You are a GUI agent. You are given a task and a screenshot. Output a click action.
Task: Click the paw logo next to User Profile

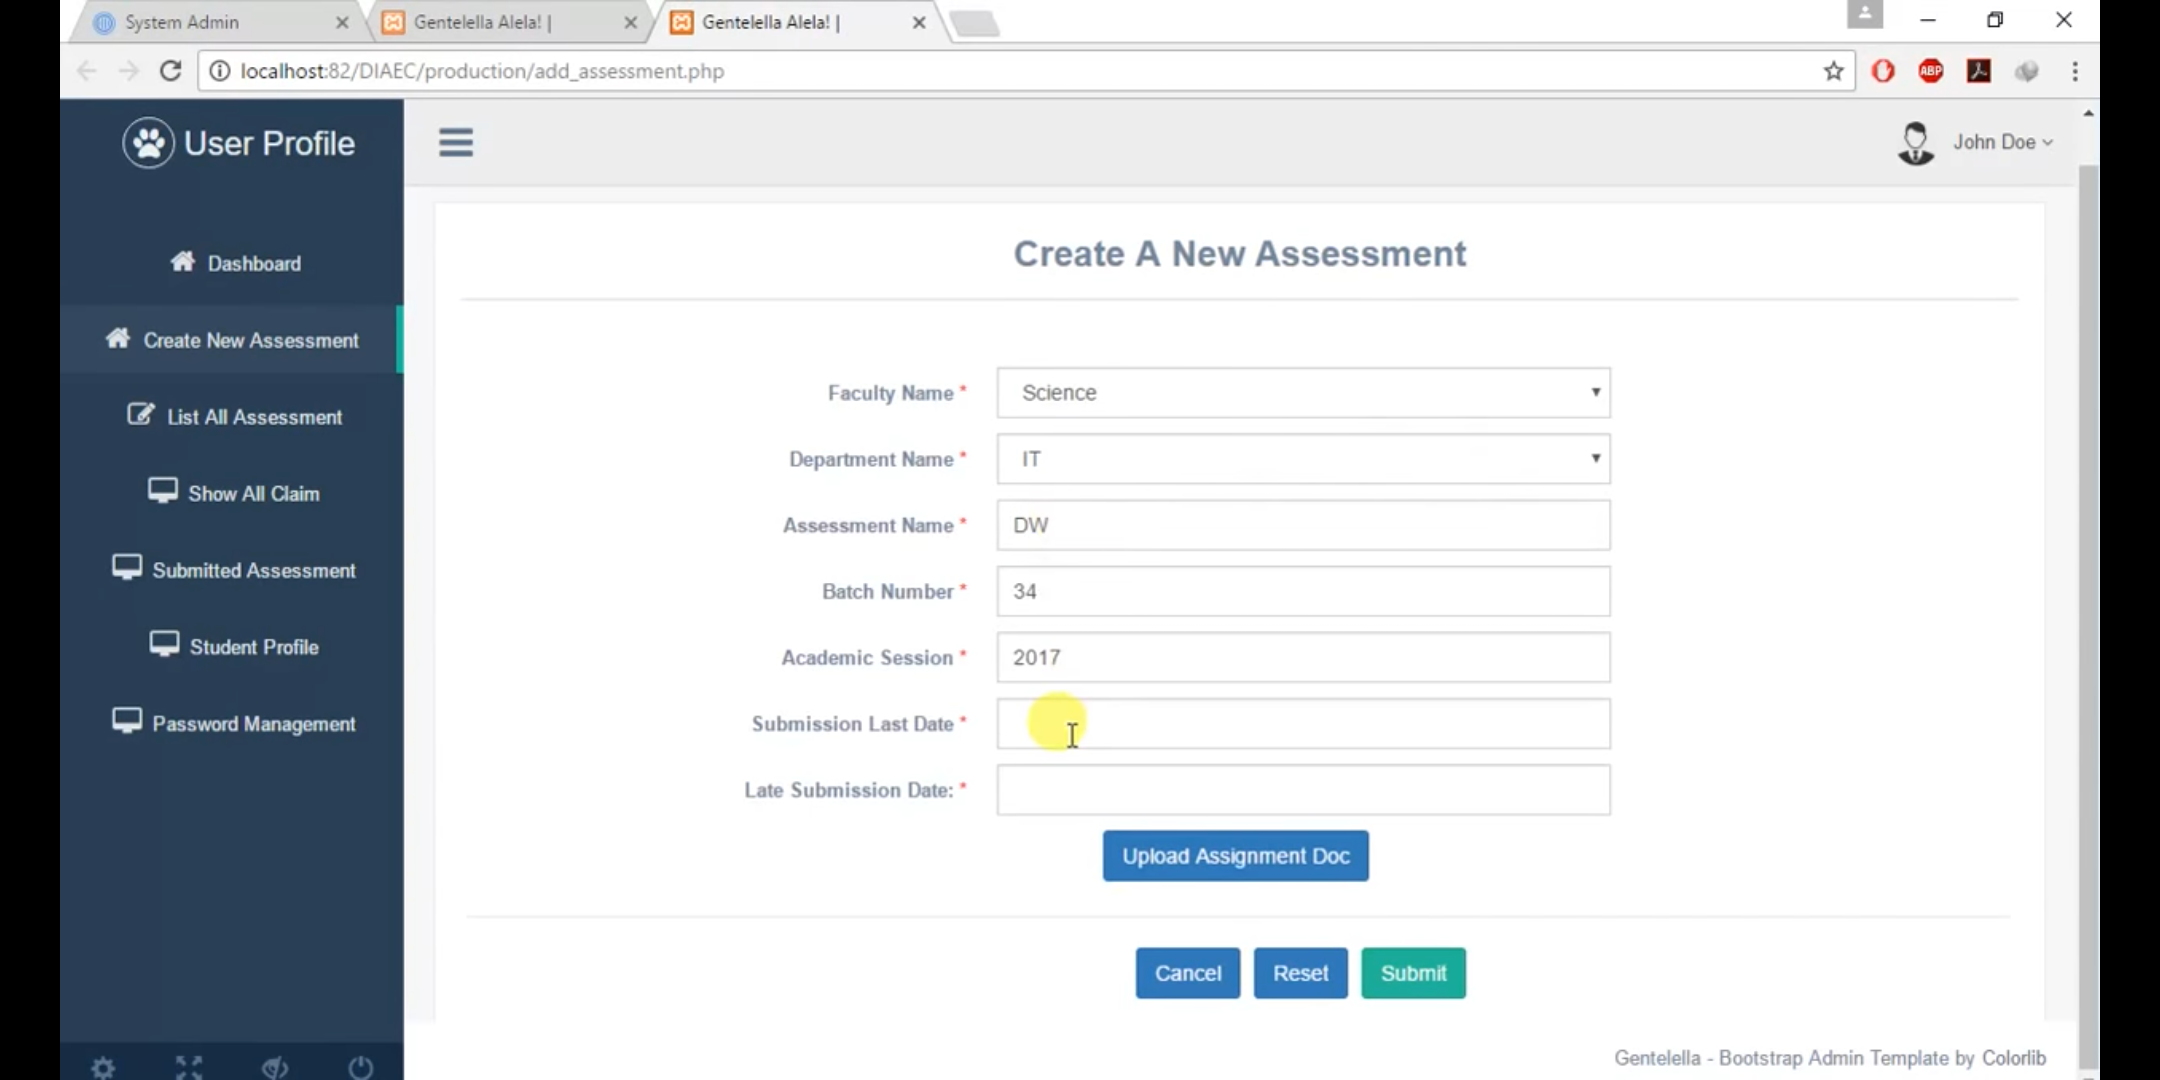(x=148, y=143)
